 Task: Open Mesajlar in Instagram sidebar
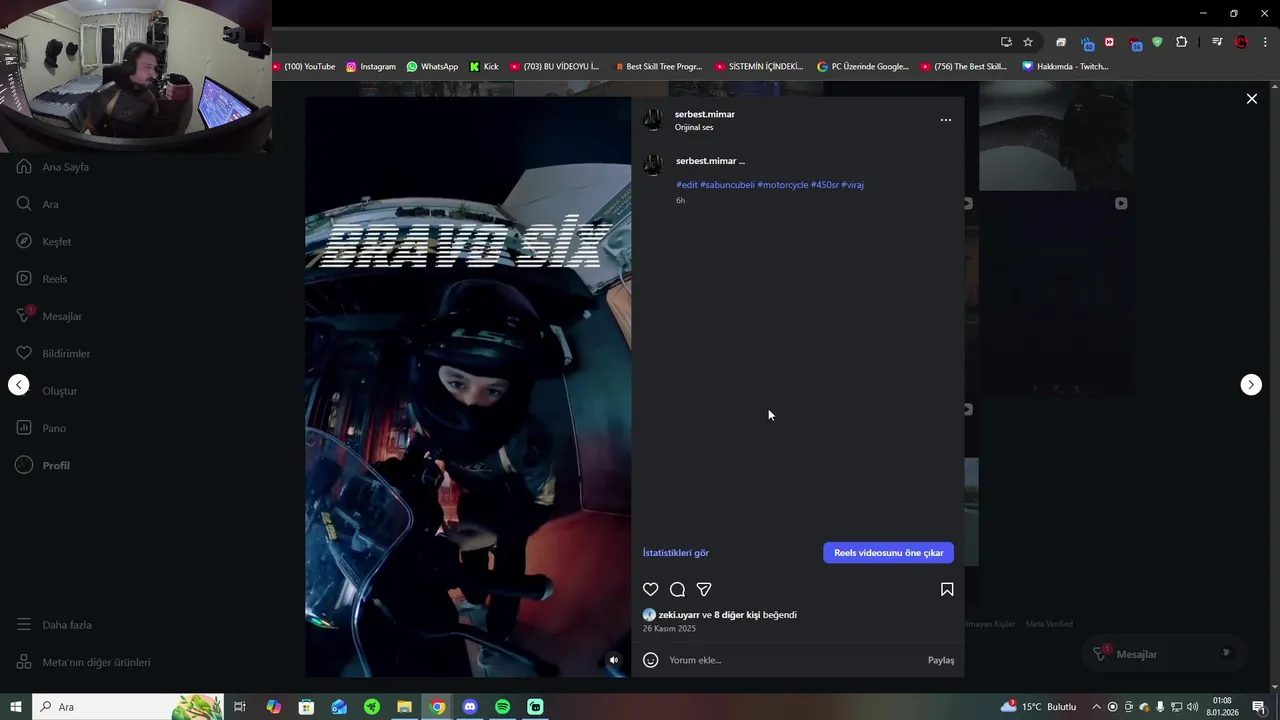[49, 316]
